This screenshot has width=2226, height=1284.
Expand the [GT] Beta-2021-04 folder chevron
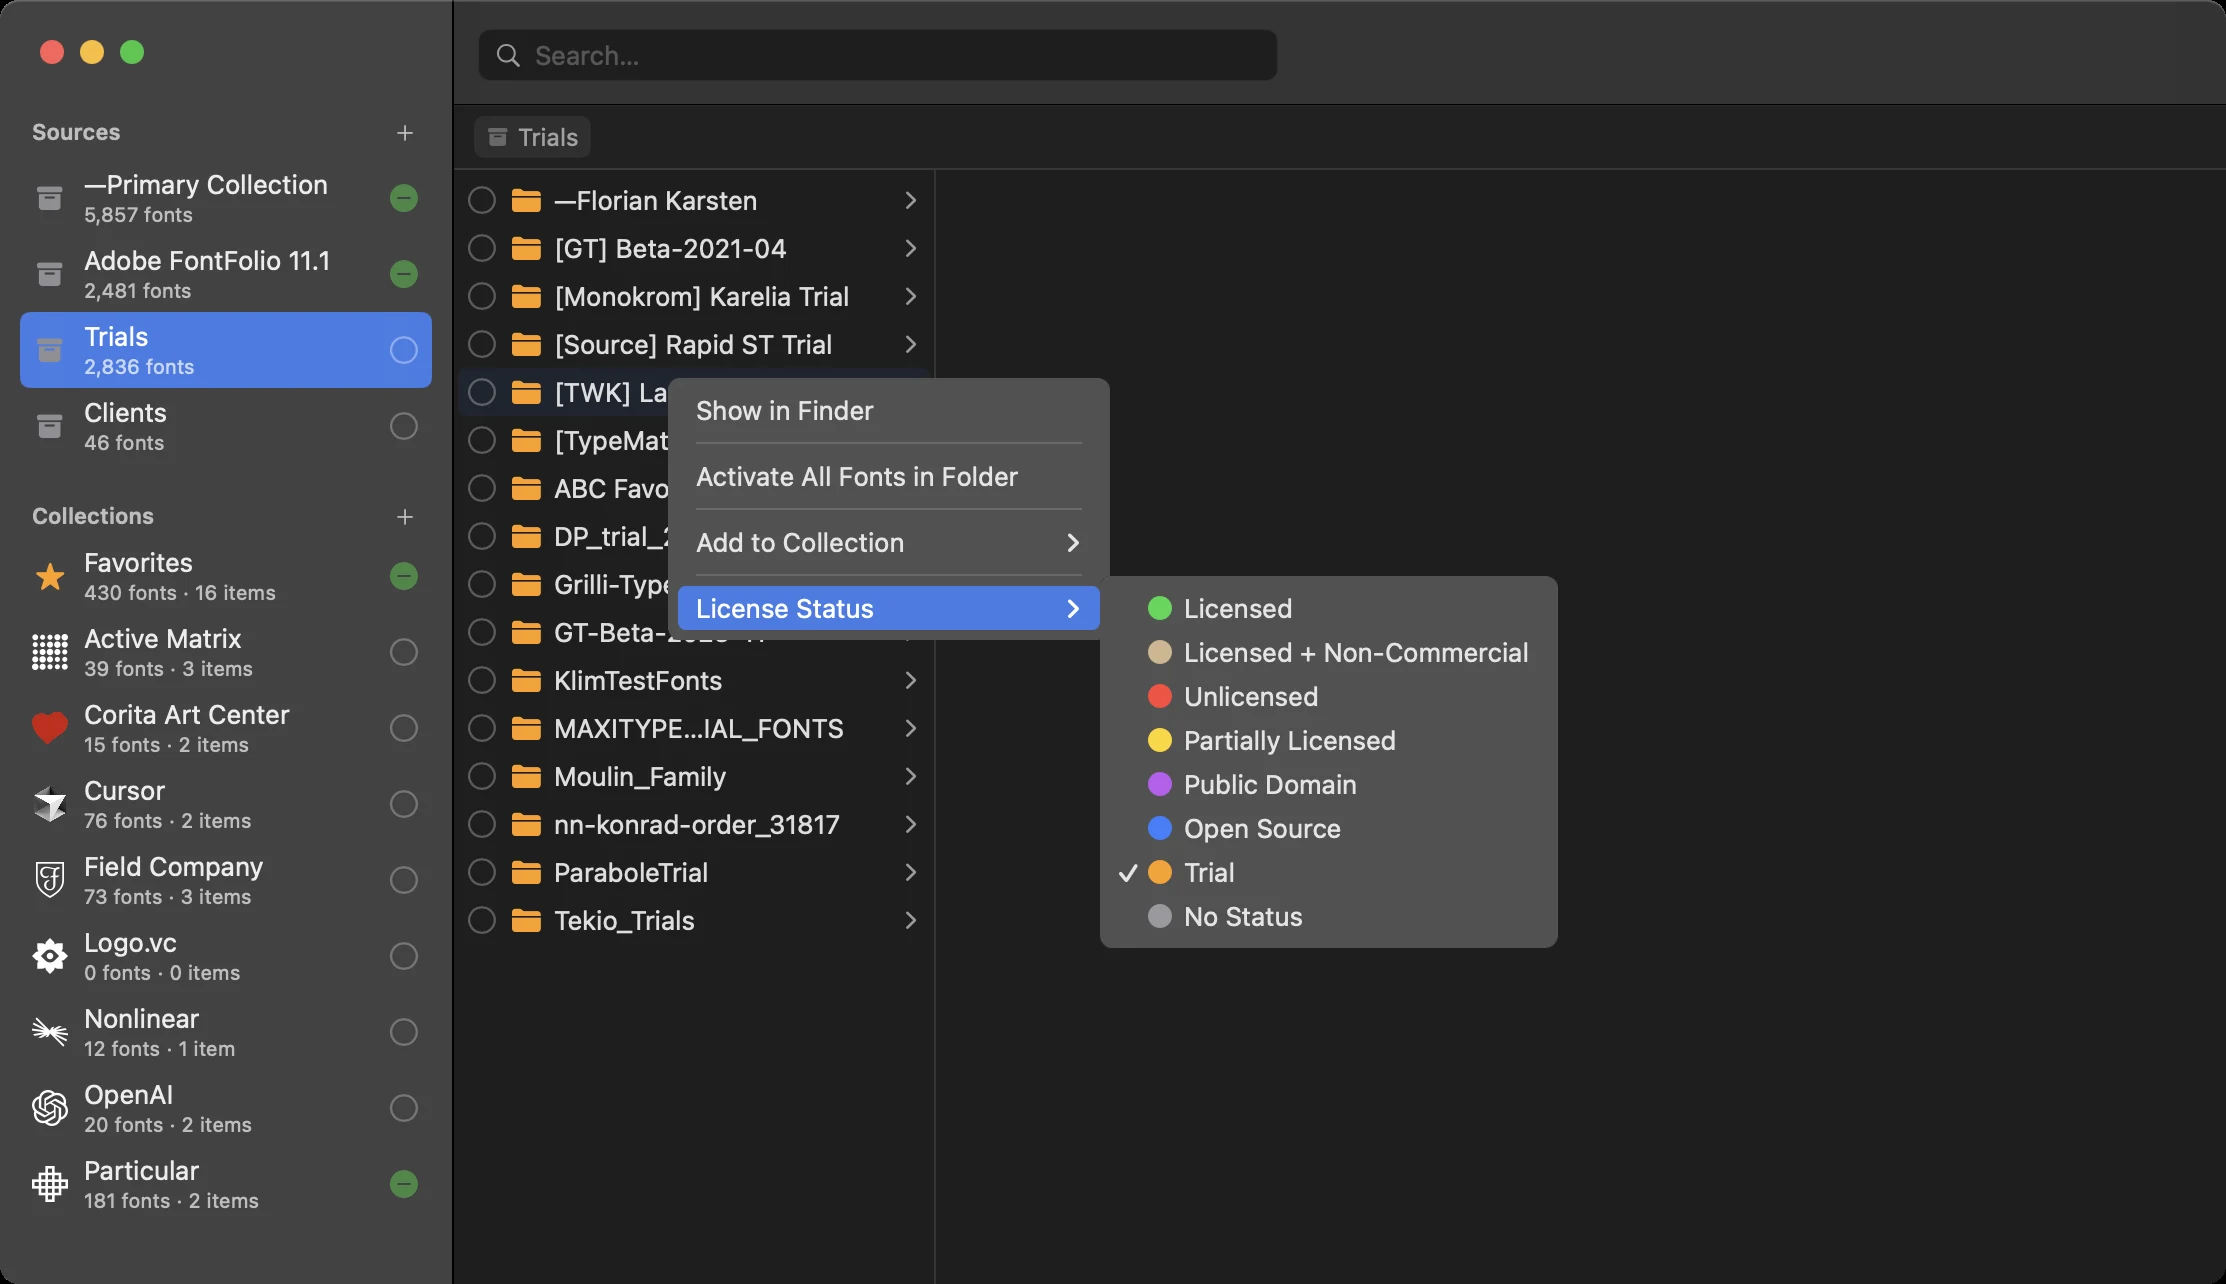tap(911, 248)
